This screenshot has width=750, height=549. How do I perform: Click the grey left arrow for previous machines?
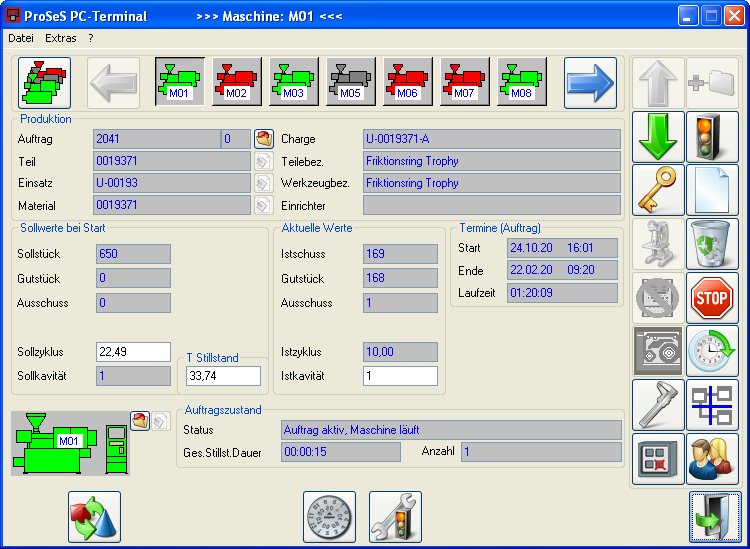114,83
